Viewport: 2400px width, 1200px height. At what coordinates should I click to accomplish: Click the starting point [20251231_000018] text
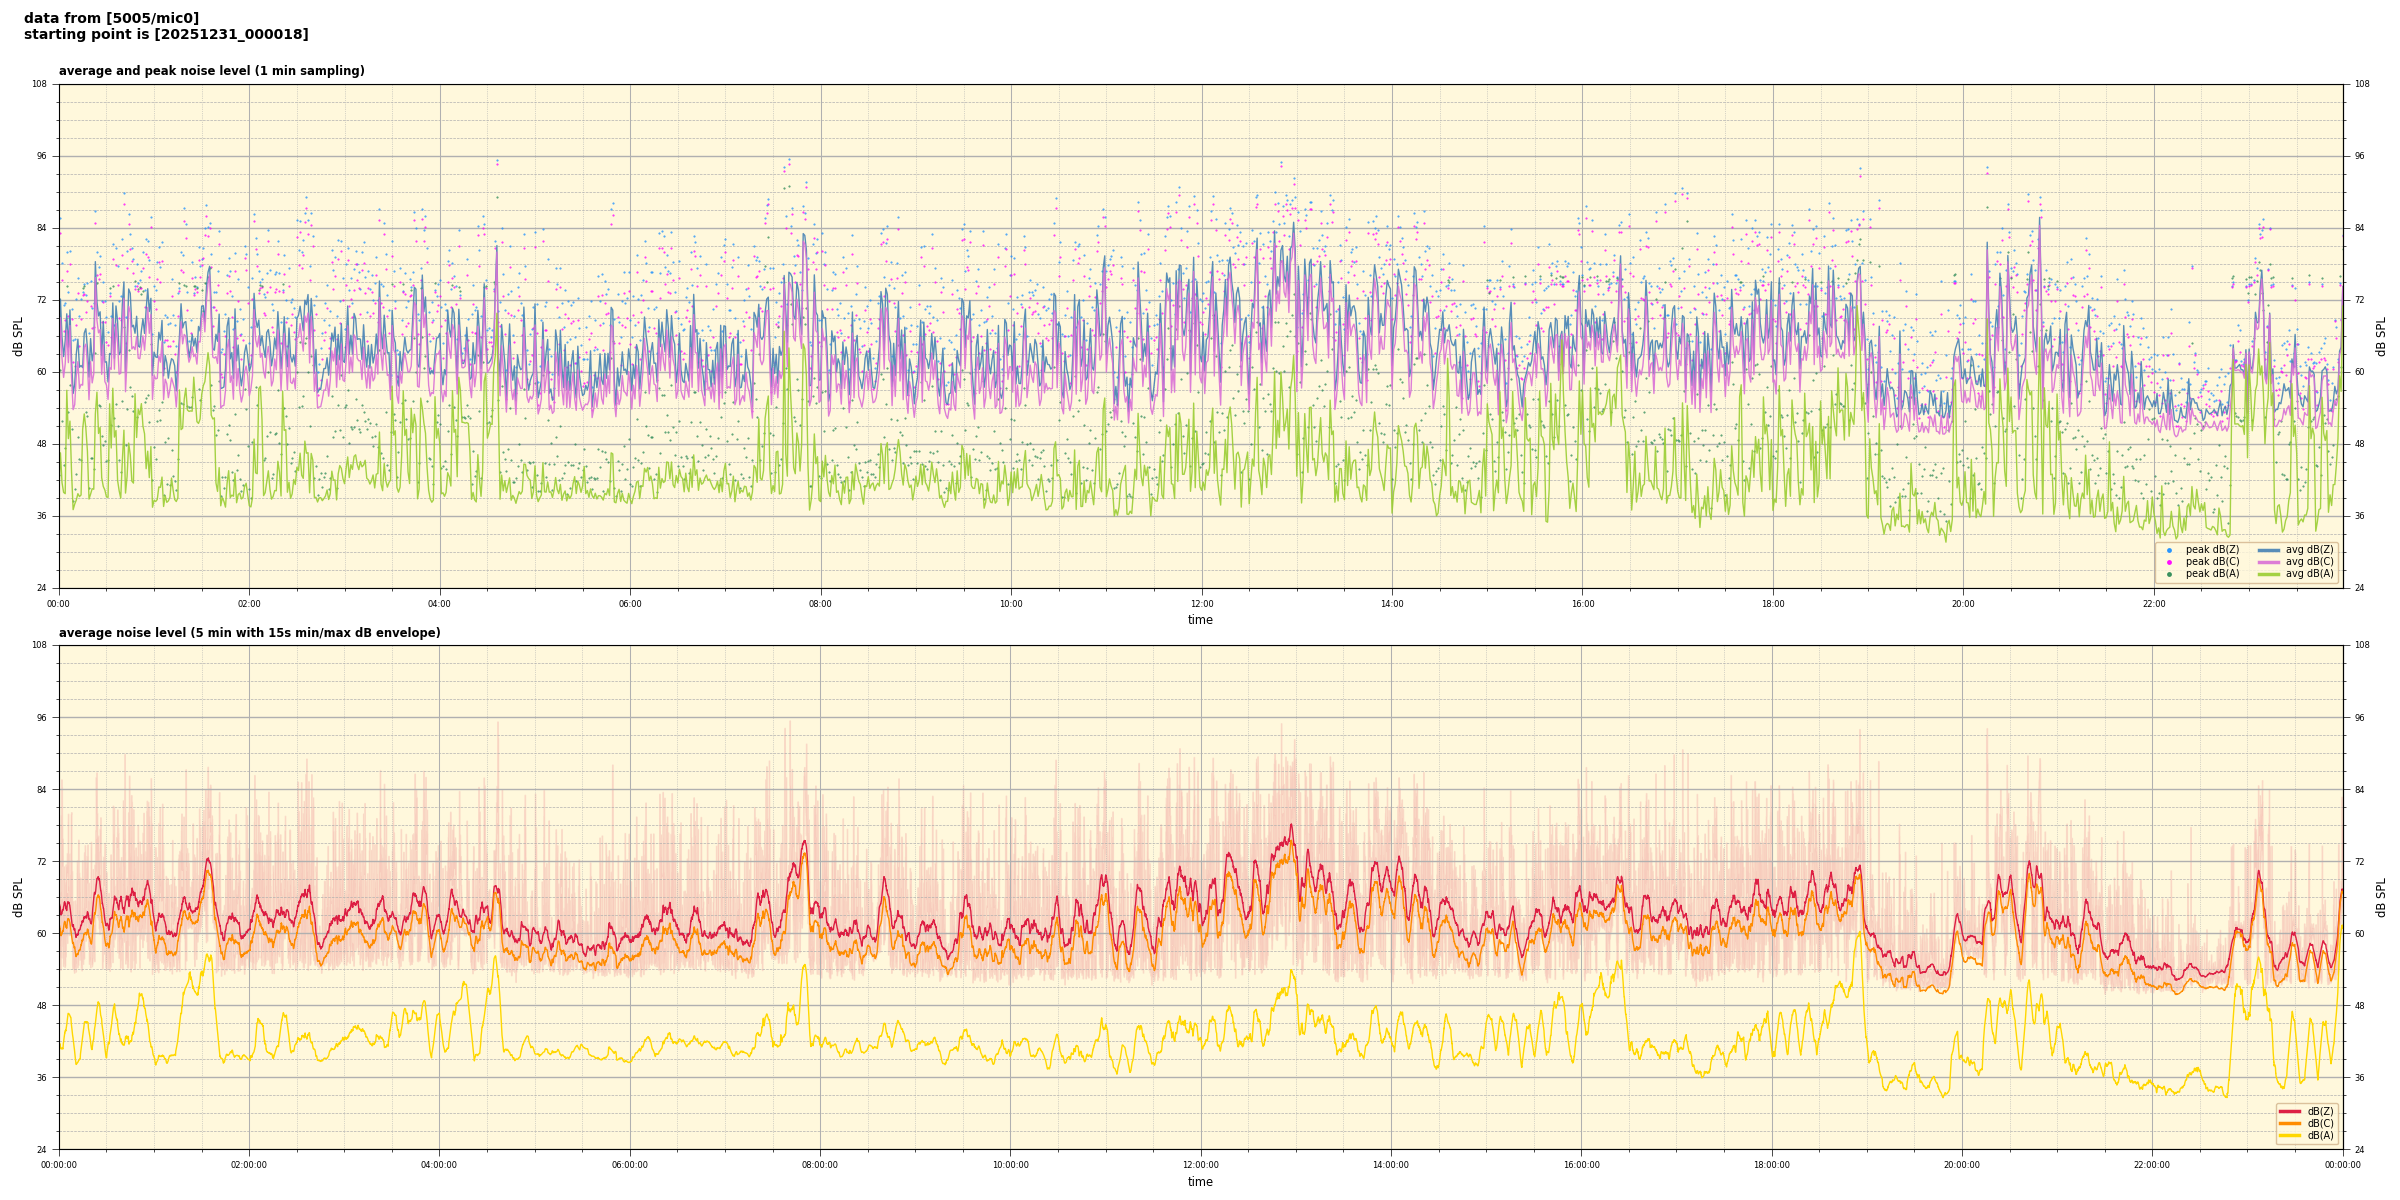pyautogui.click(x=166, y=35)
